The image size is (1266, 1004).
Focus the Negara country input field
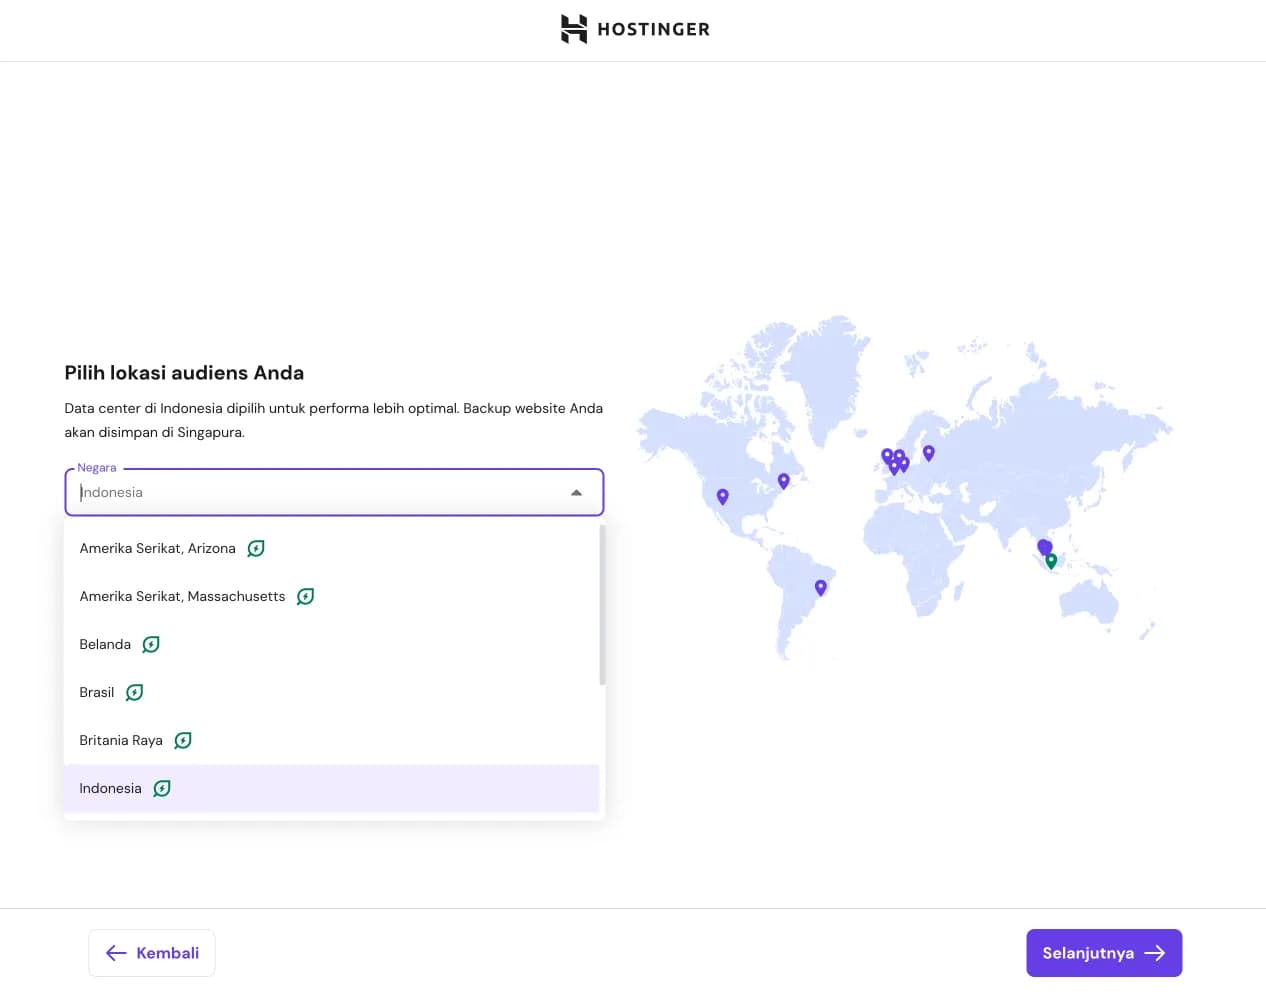[x=320, y=493]
